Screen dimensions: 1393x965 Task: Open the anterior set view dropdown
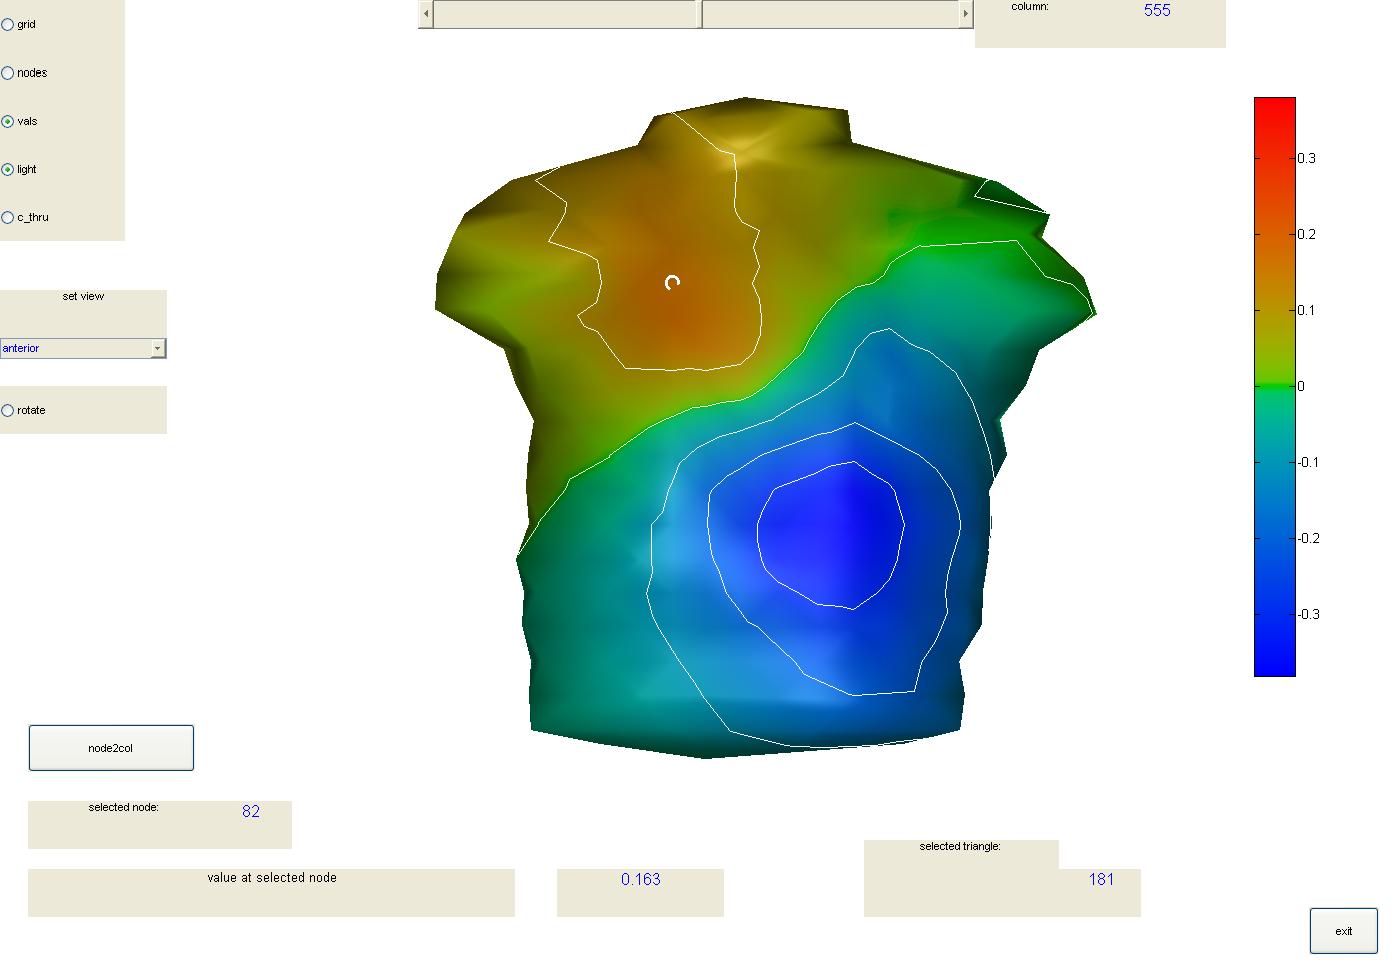pos(157,348)
